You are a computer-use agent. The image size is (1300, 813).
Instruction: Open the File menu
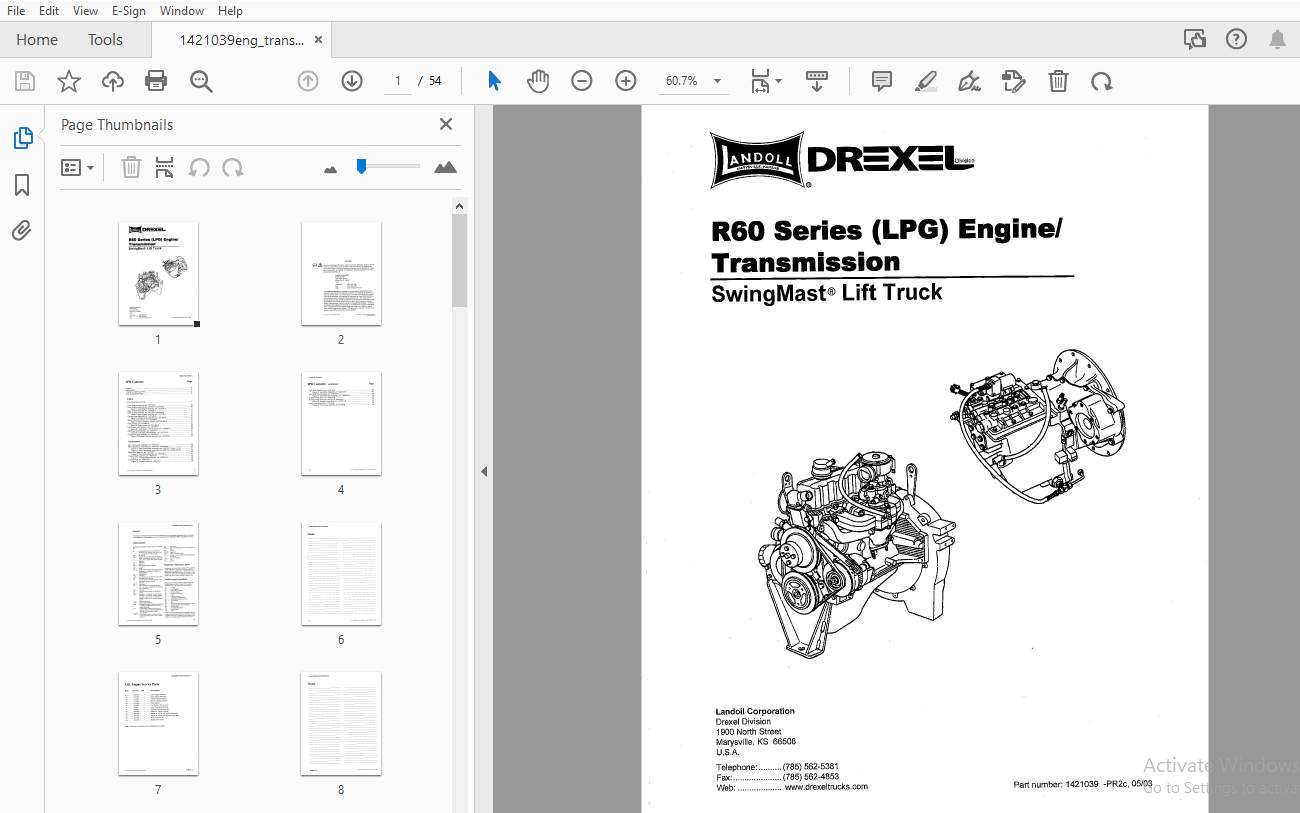[16, 10]
